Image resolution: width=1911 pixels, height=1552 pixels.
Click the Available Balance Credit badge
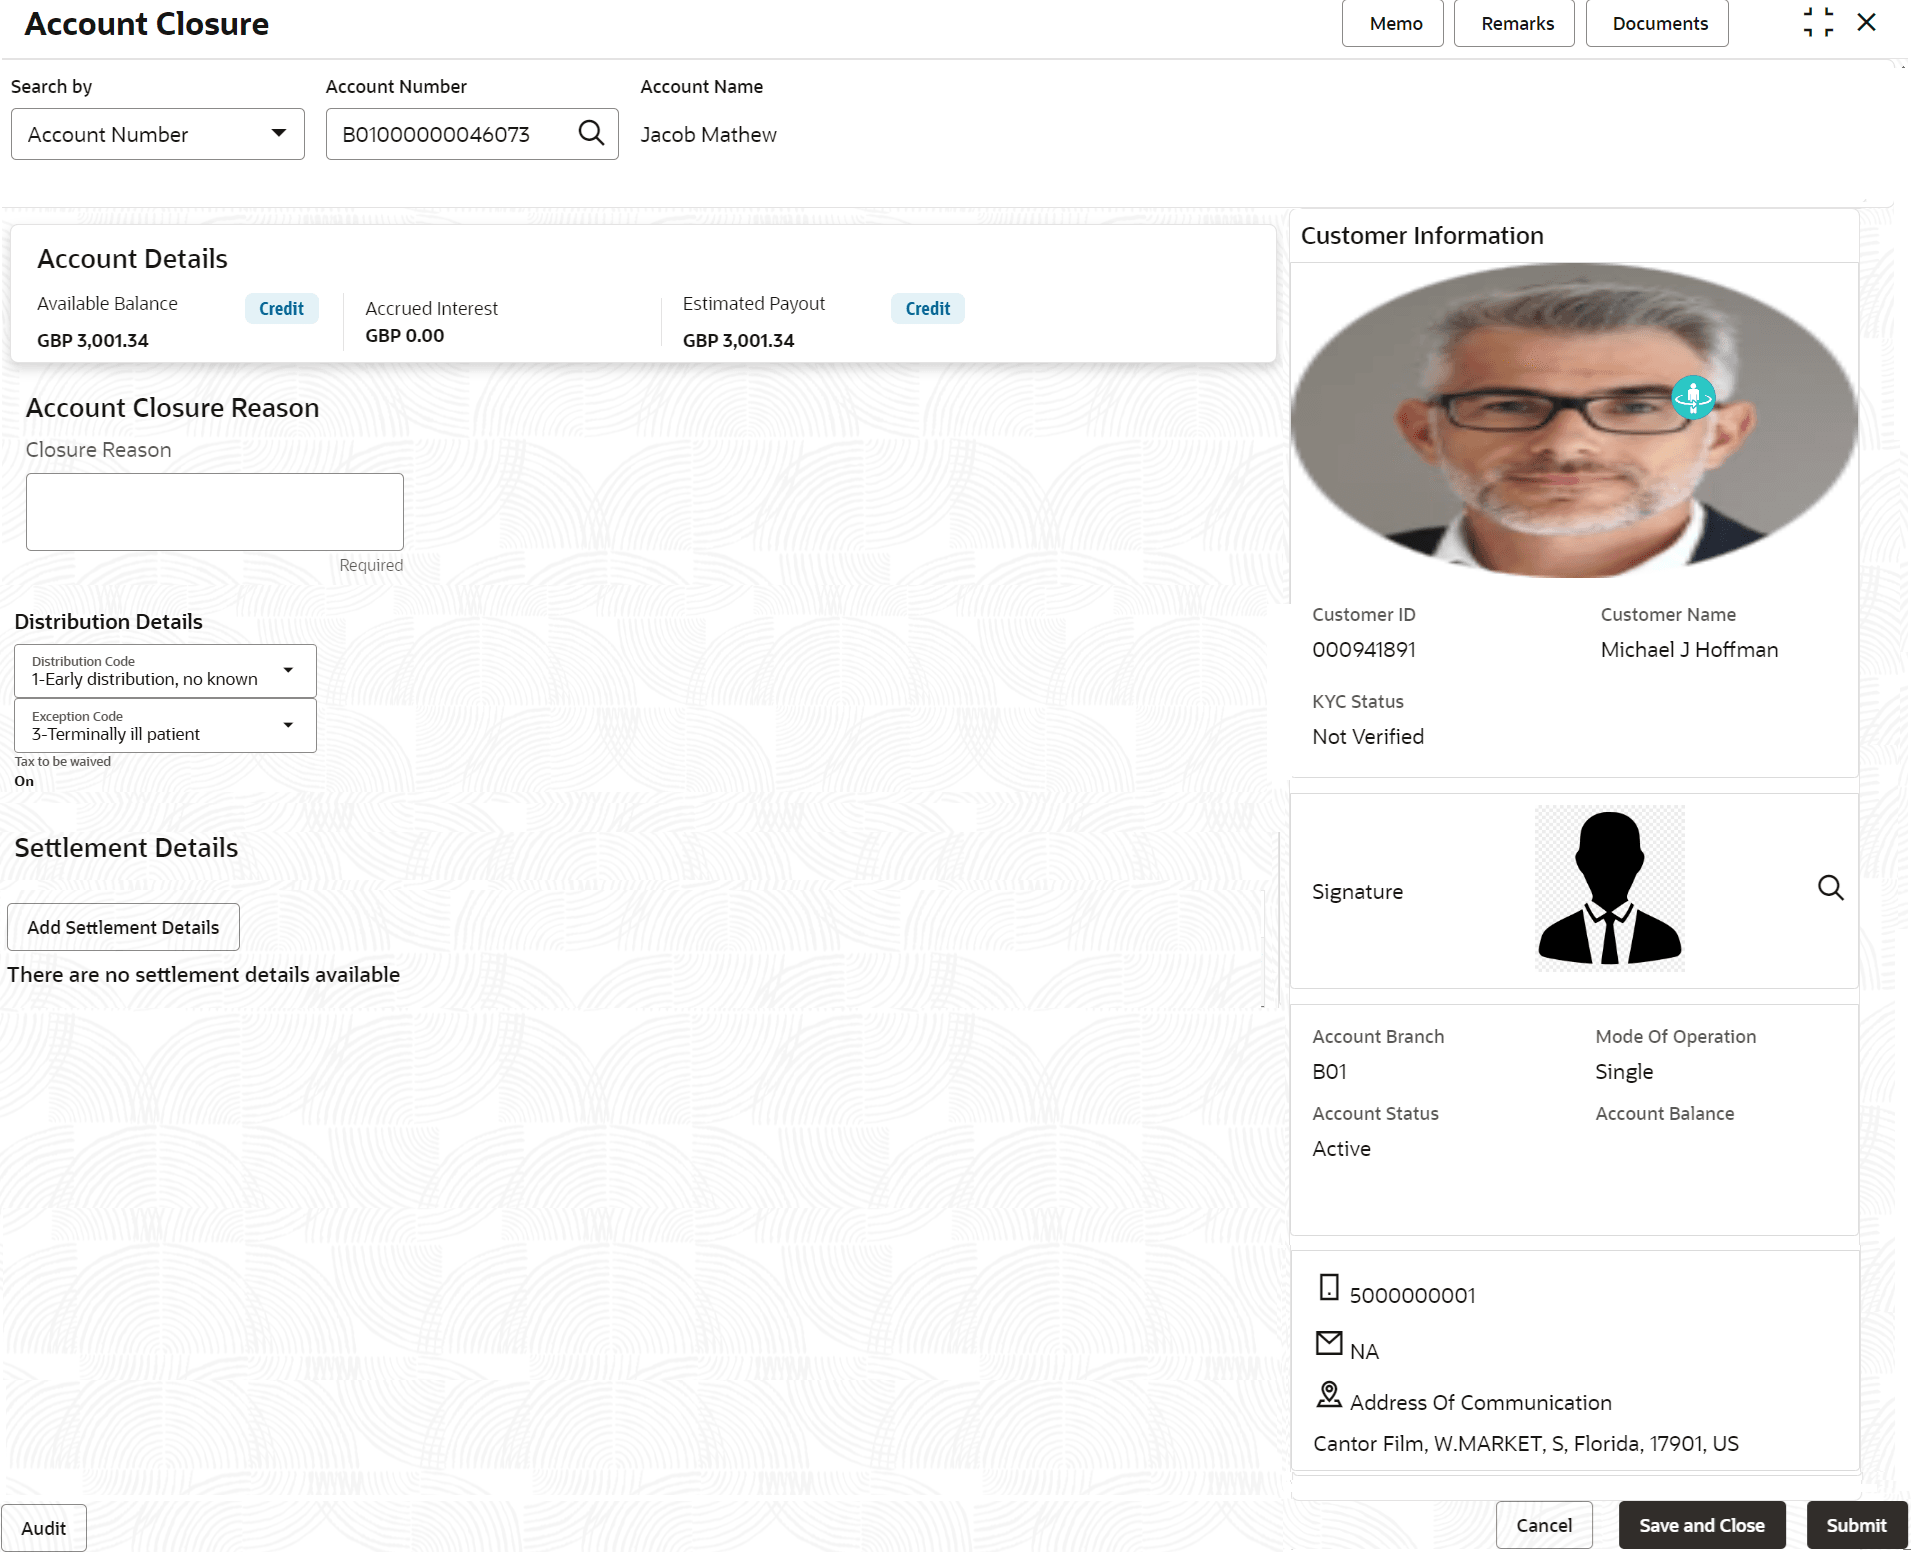[282, 308]
